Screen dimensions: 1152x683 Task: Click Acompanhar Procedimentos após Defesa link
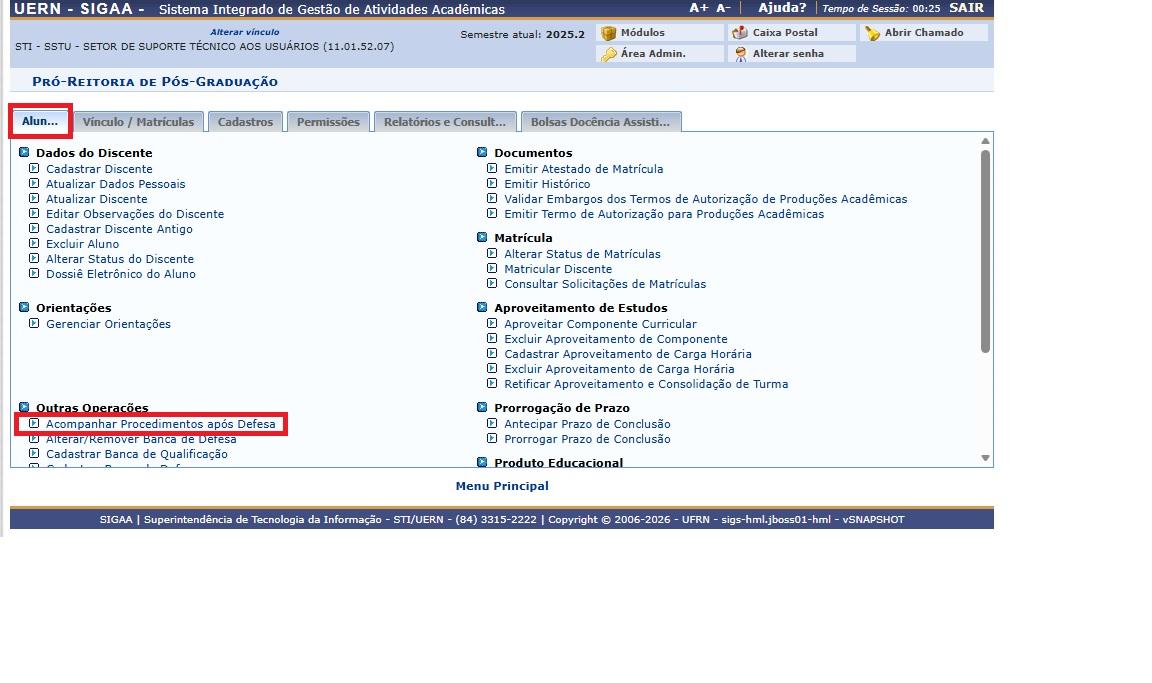point(160,424)
